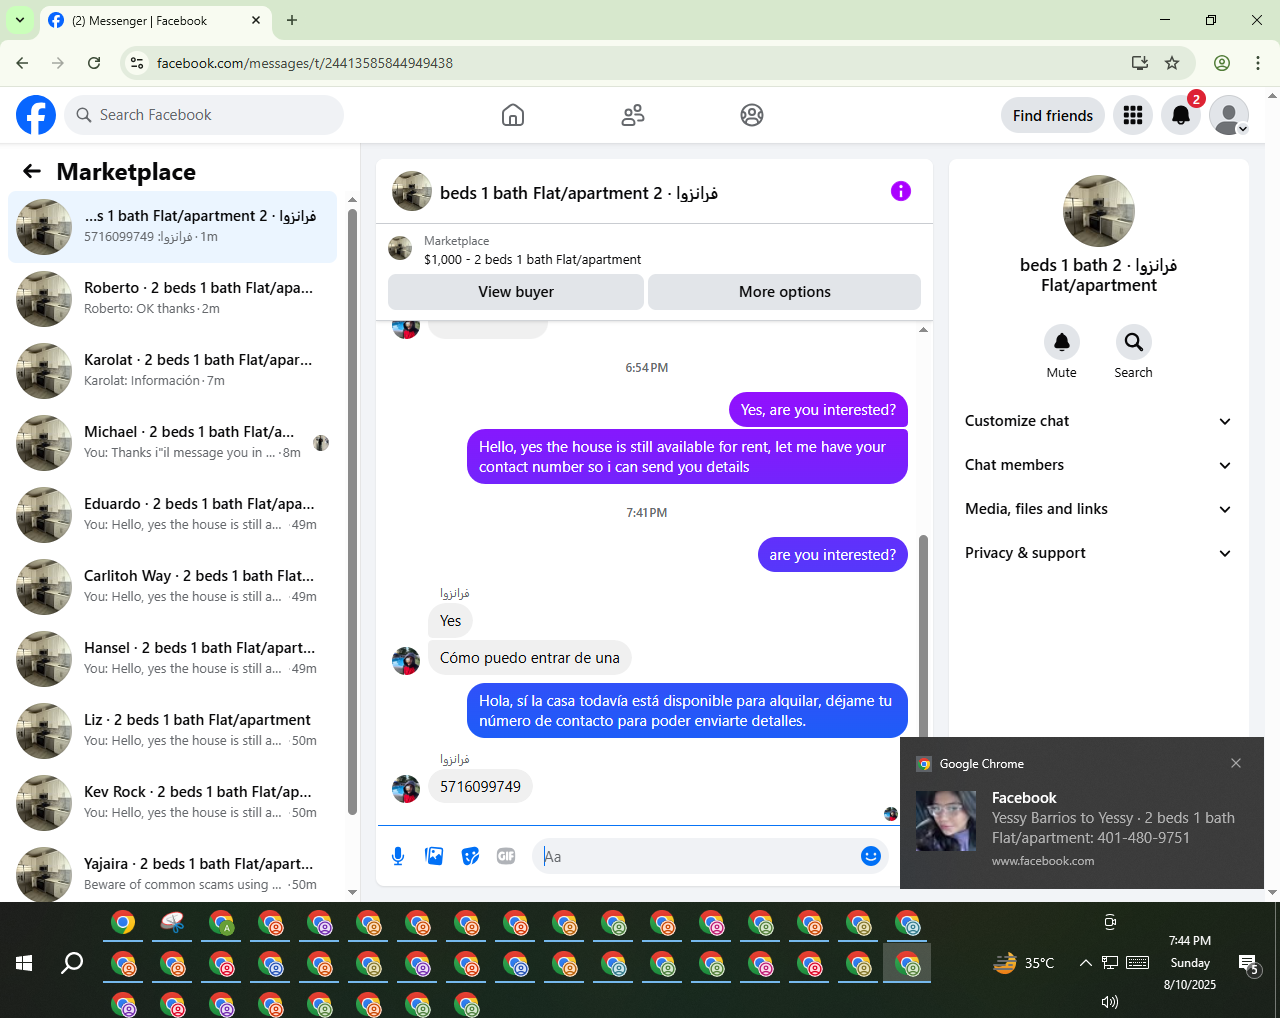This screenshot has width=1280, height=1018.
Task: Click Search Facebook field
Action: 204,115
